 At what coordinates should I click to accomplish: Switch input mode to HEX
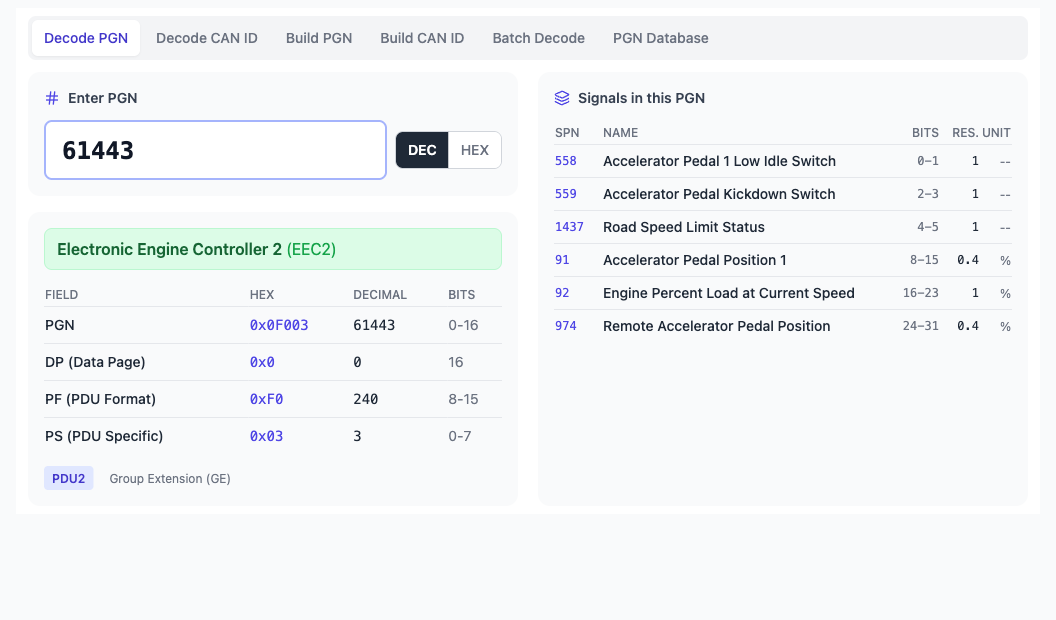coord(475,149)
